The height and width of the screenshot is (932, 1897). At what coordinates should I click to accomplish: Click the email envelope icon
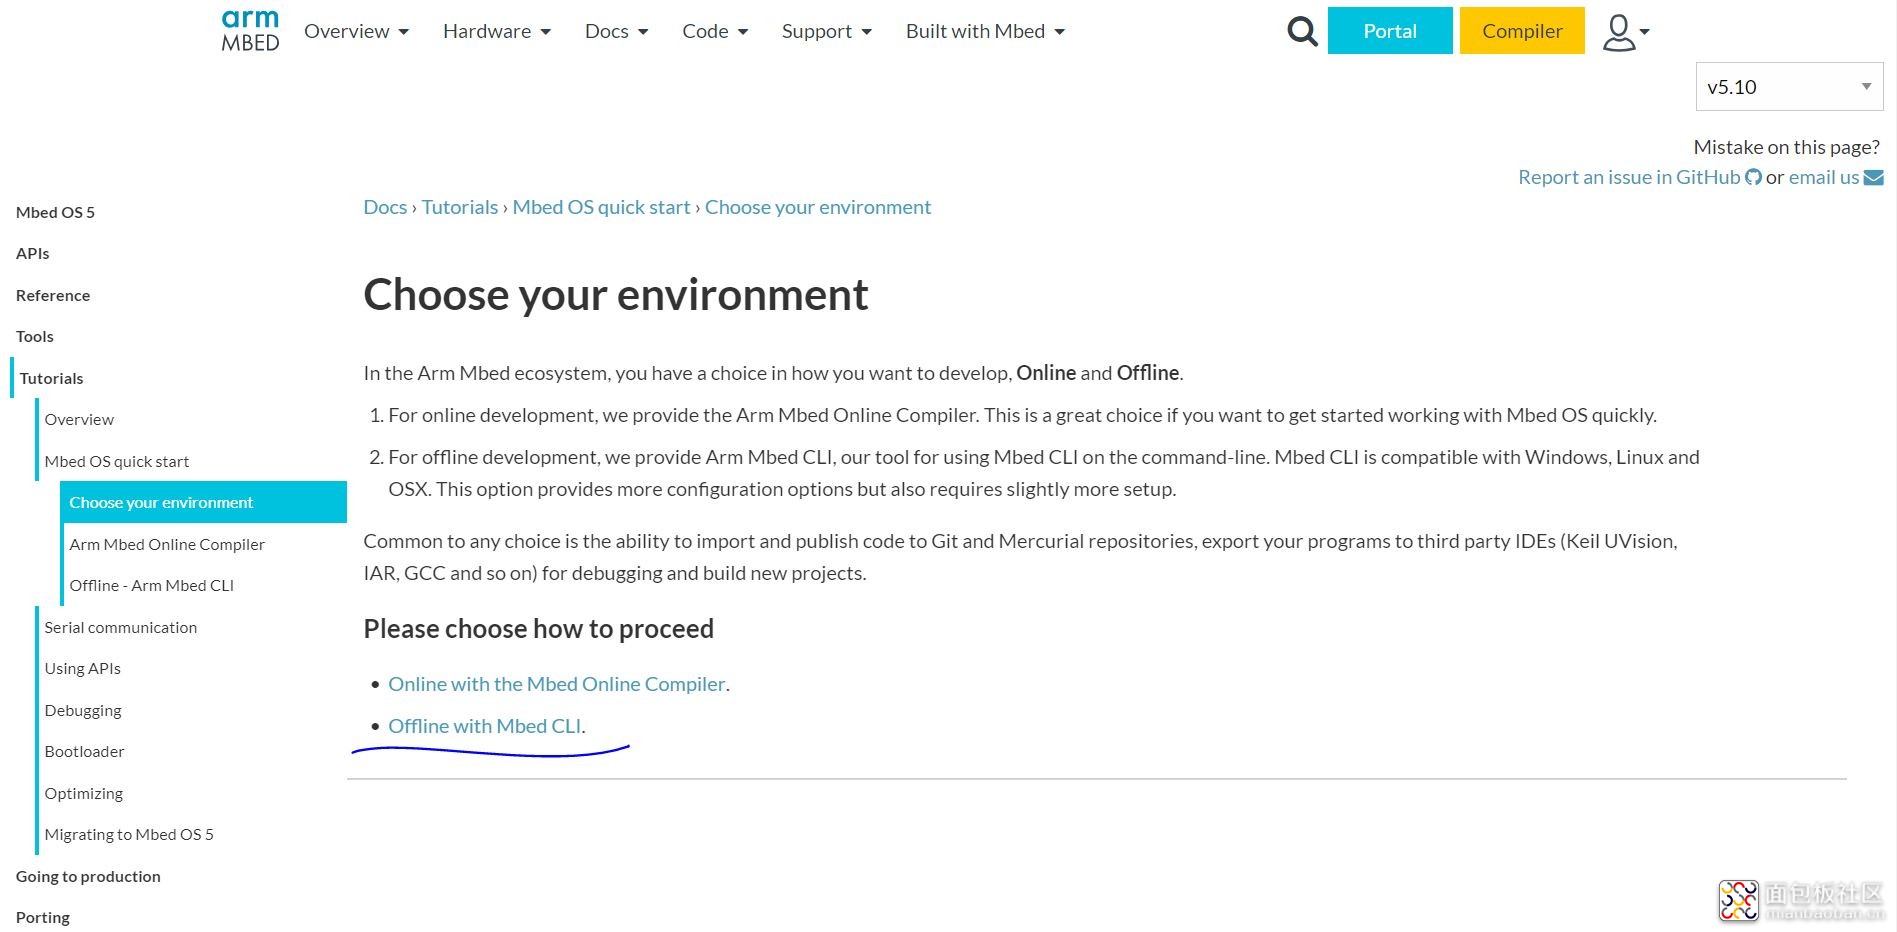pyautogui.click(x=1874, y=177)
